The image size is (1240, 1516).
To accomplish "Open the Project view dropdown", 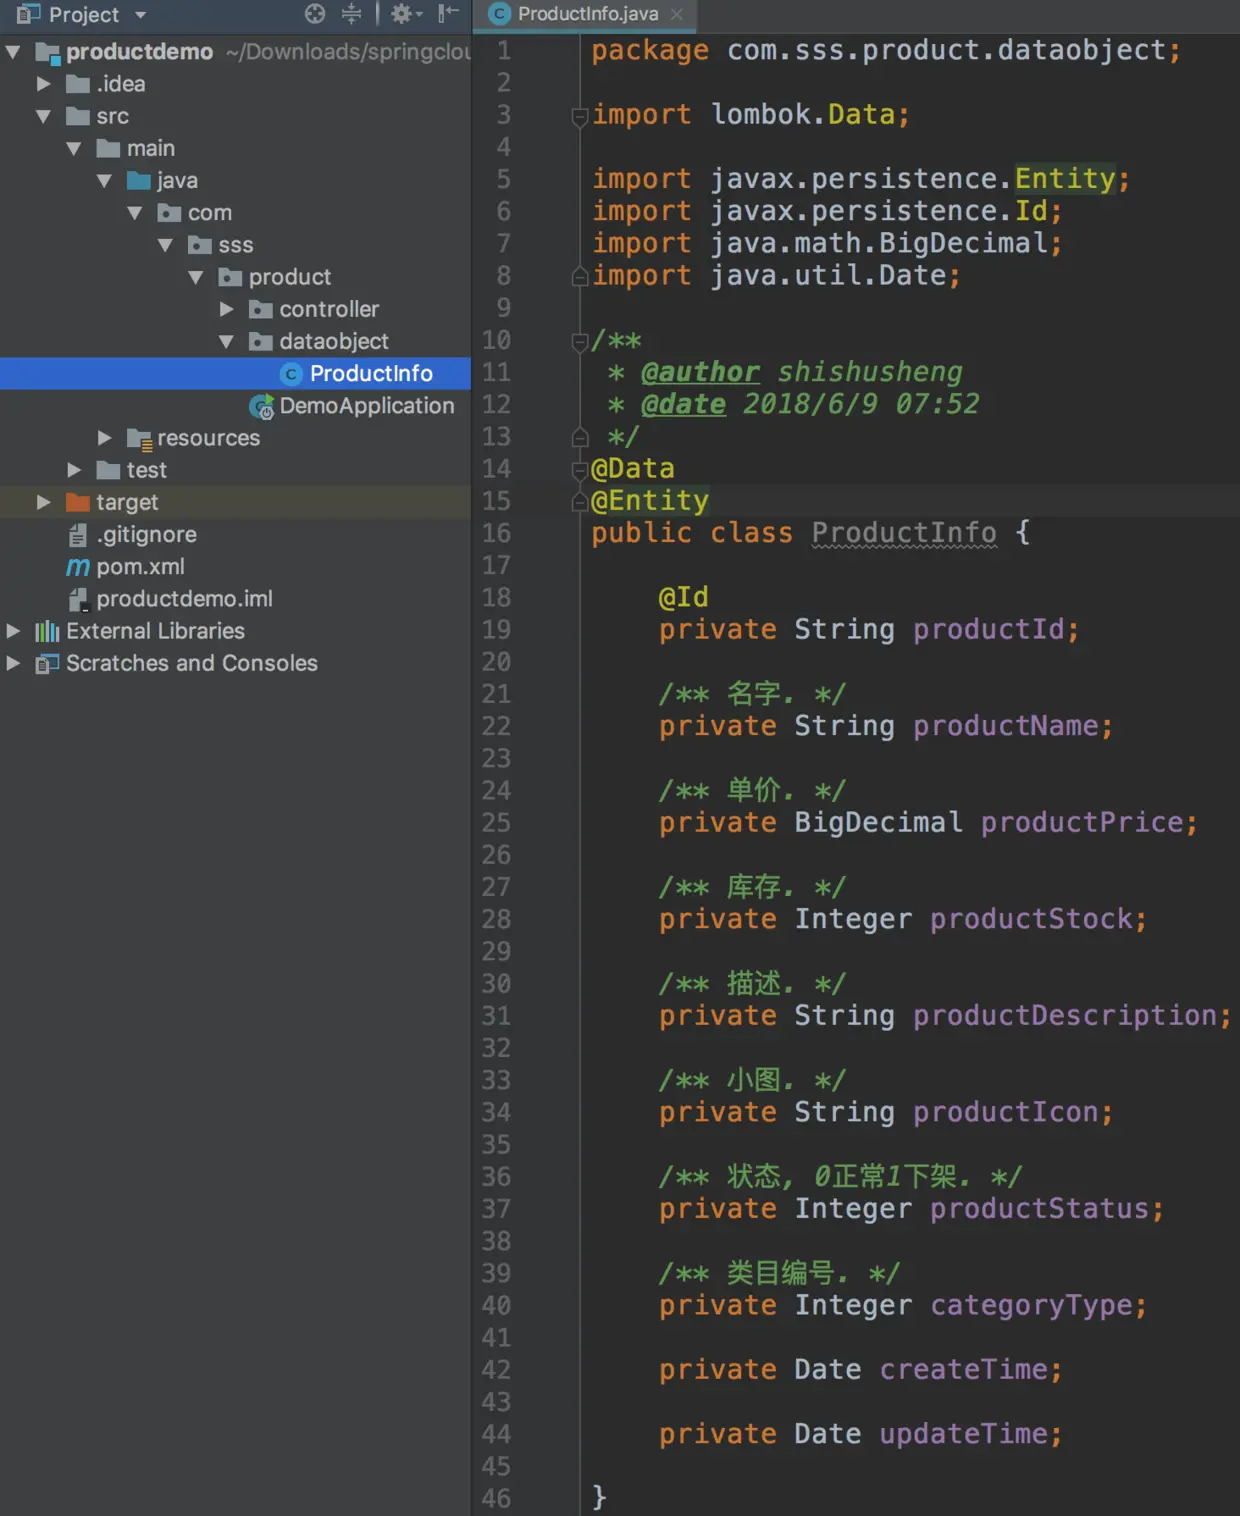I will click(141, 15).
